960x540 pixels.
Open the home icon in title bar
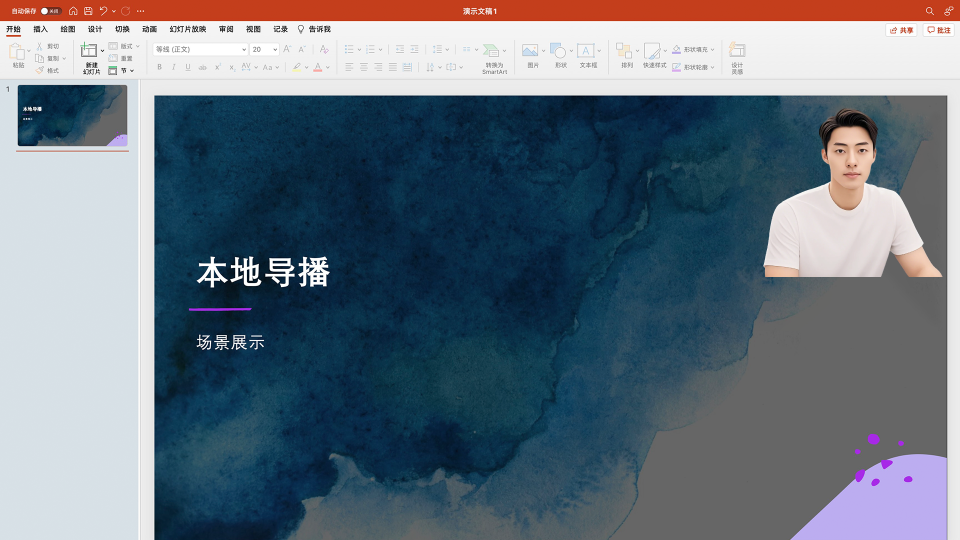coord(73,11)
